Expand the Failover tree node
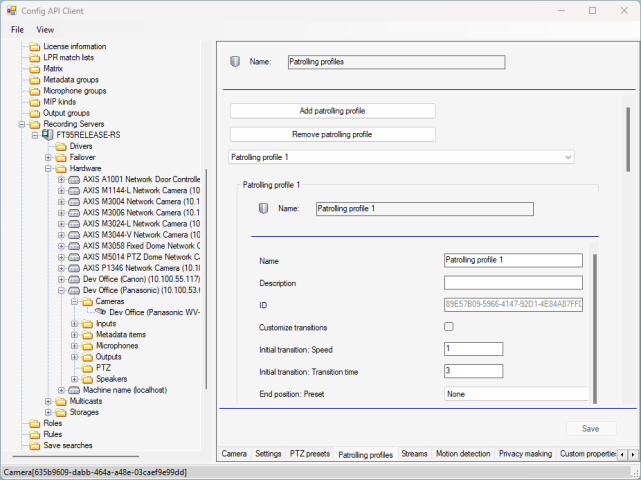The image size is (641, 480). (x=48, y=158)
